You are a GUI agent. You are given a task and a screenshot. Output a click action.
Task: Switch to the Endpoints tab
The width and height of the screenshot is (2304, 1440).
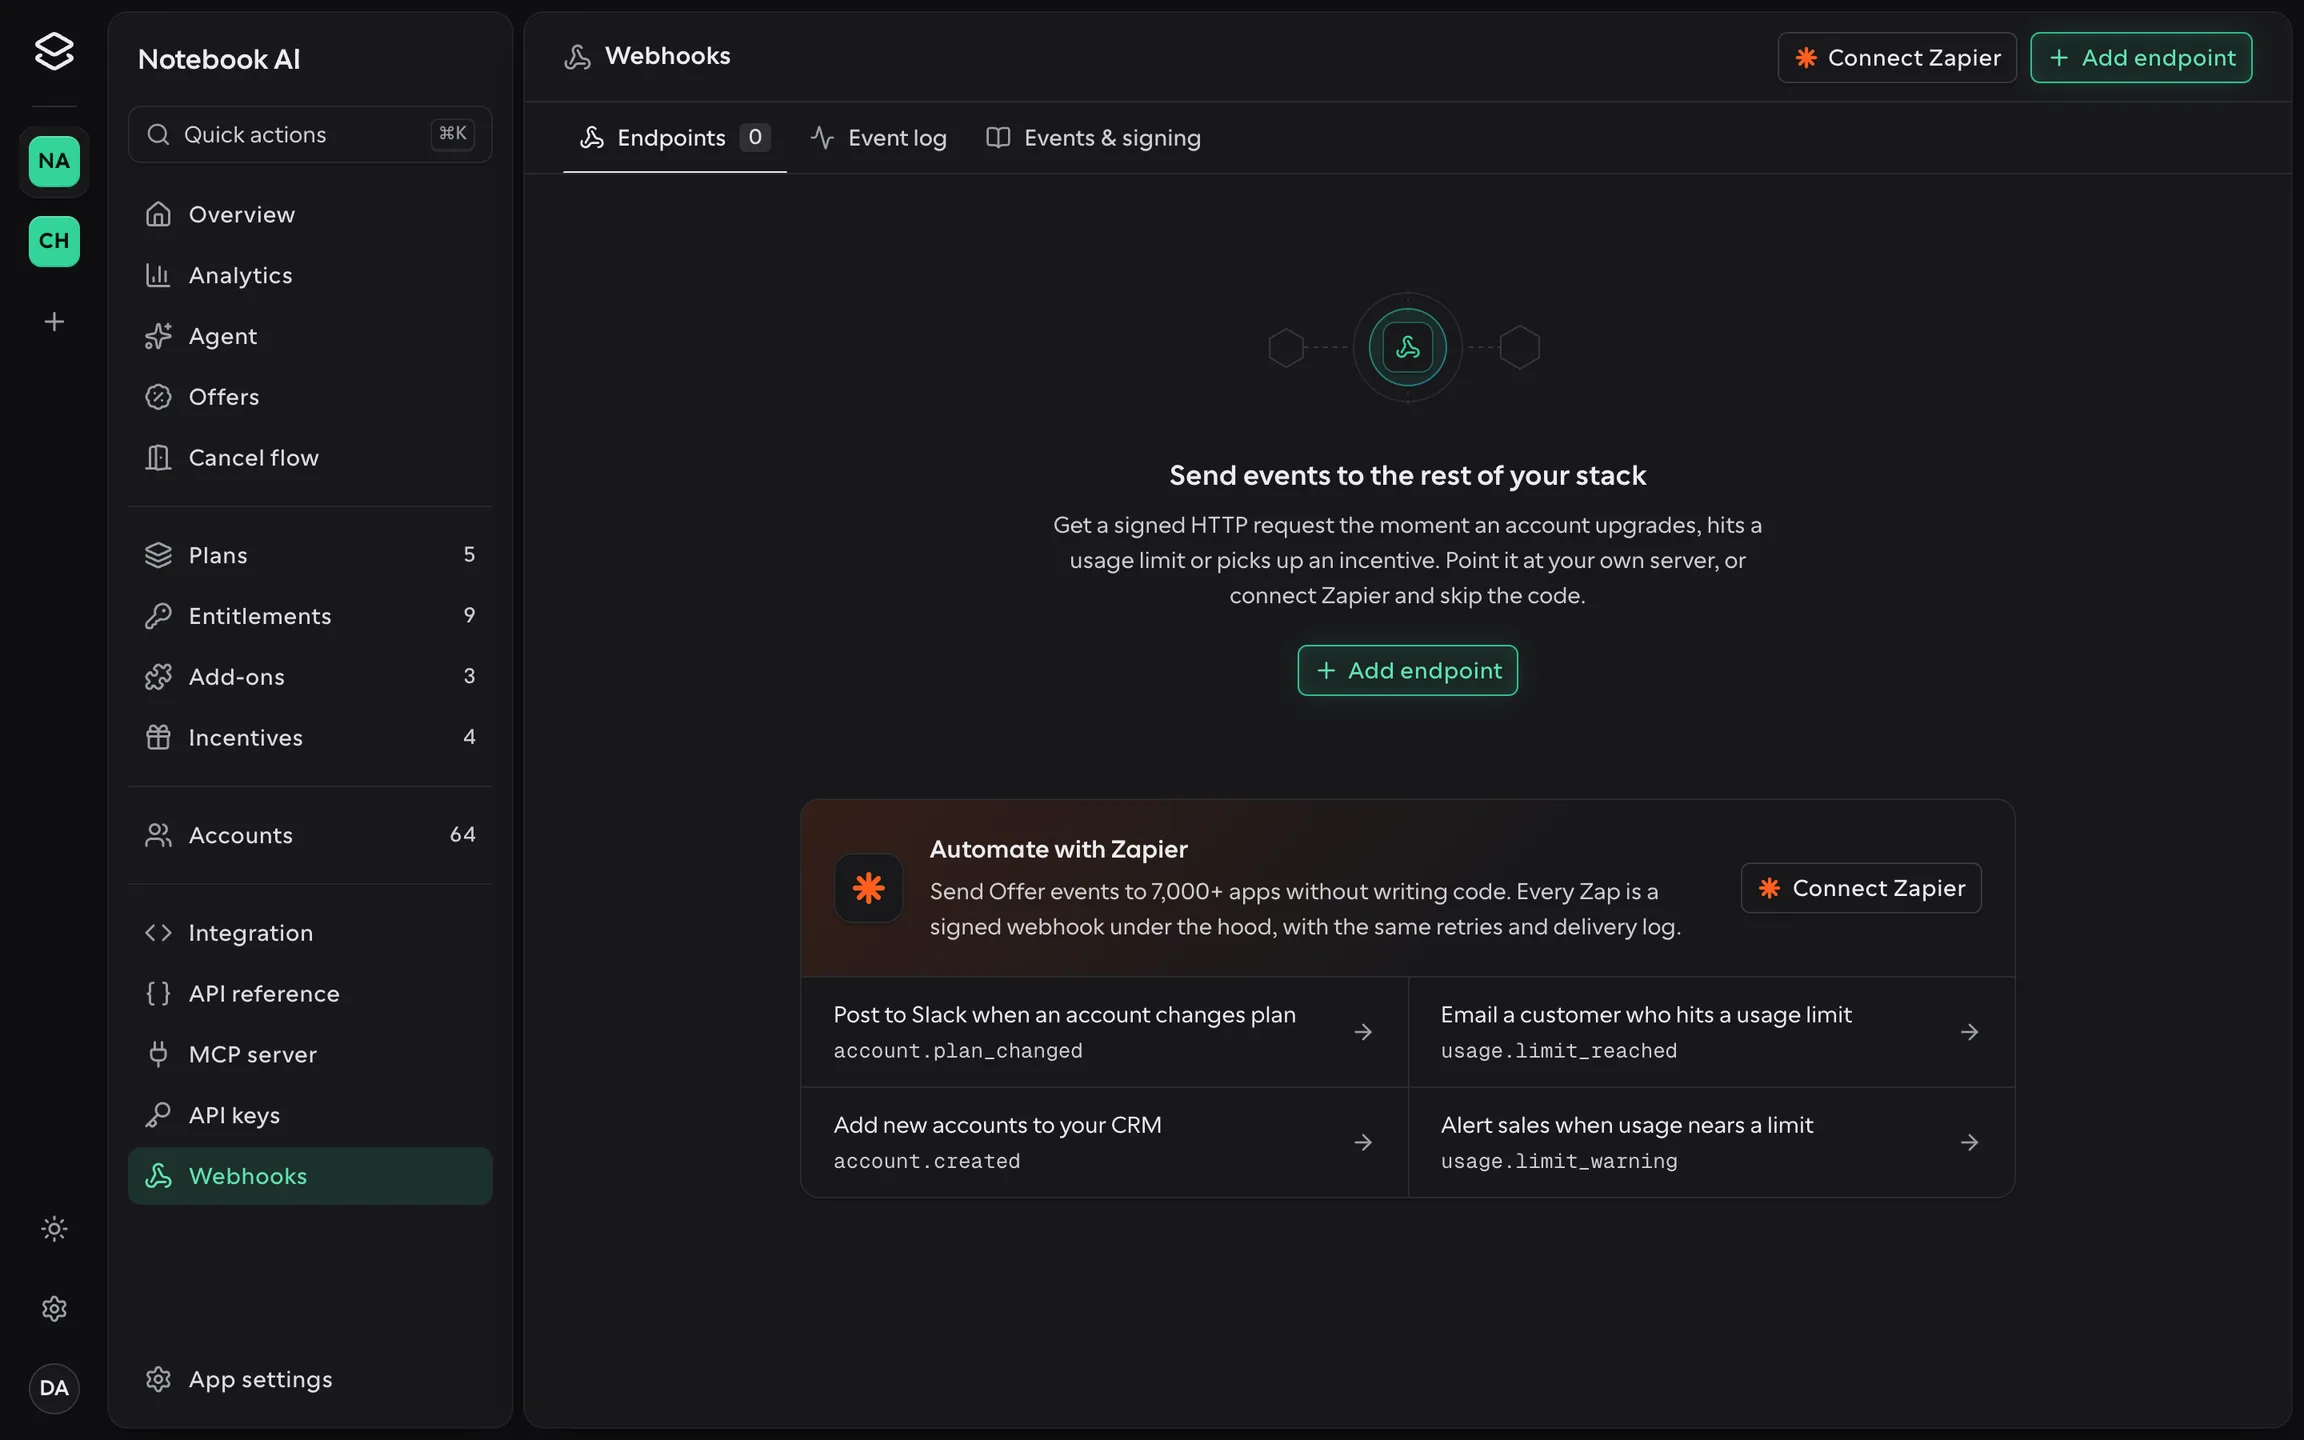675,138
